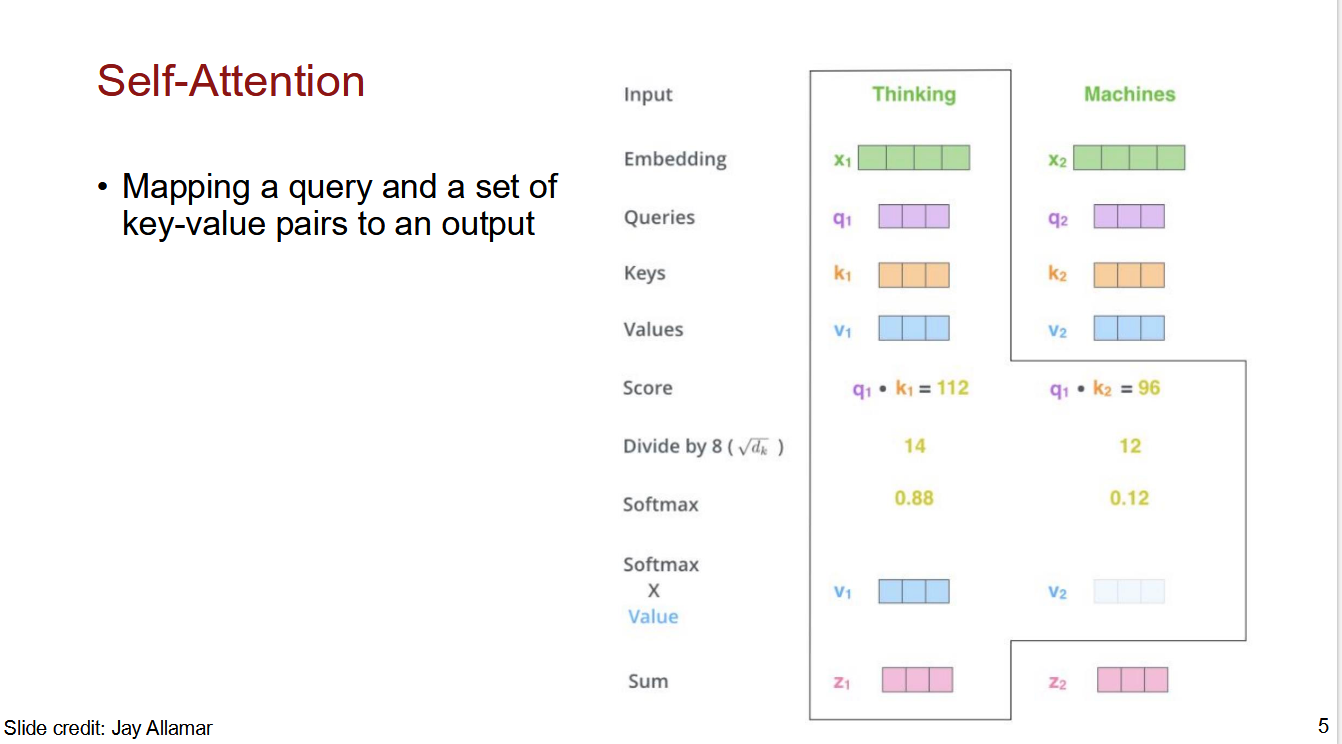The image size is (1342, 744).
Task: Click the Self-Attention slide title
Action: [x=231, y=81]
